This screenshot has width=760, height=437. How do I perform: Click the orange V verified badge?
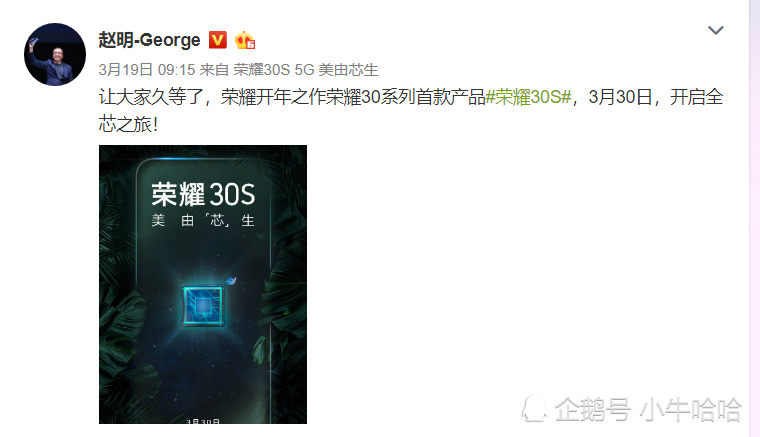click(x=218, y=40)
